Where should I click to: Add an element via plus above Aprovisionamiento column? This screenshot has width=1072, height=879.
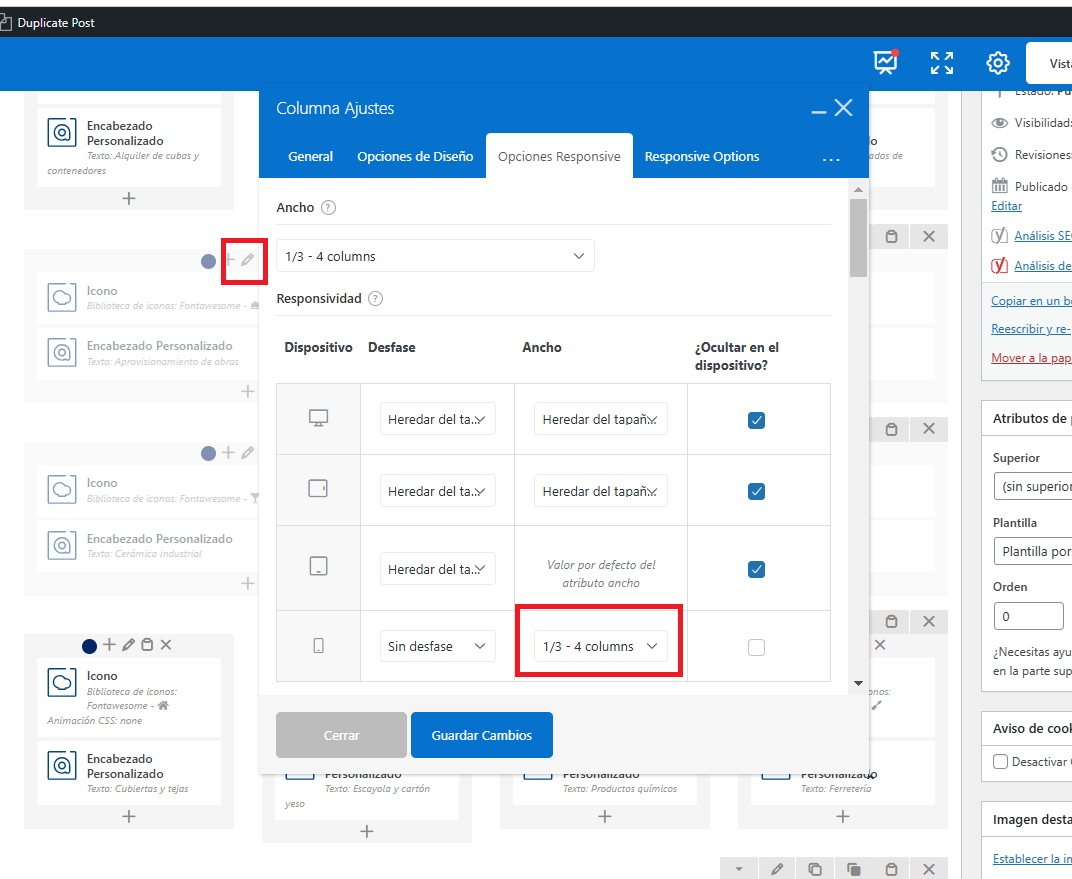click(229, 260)
